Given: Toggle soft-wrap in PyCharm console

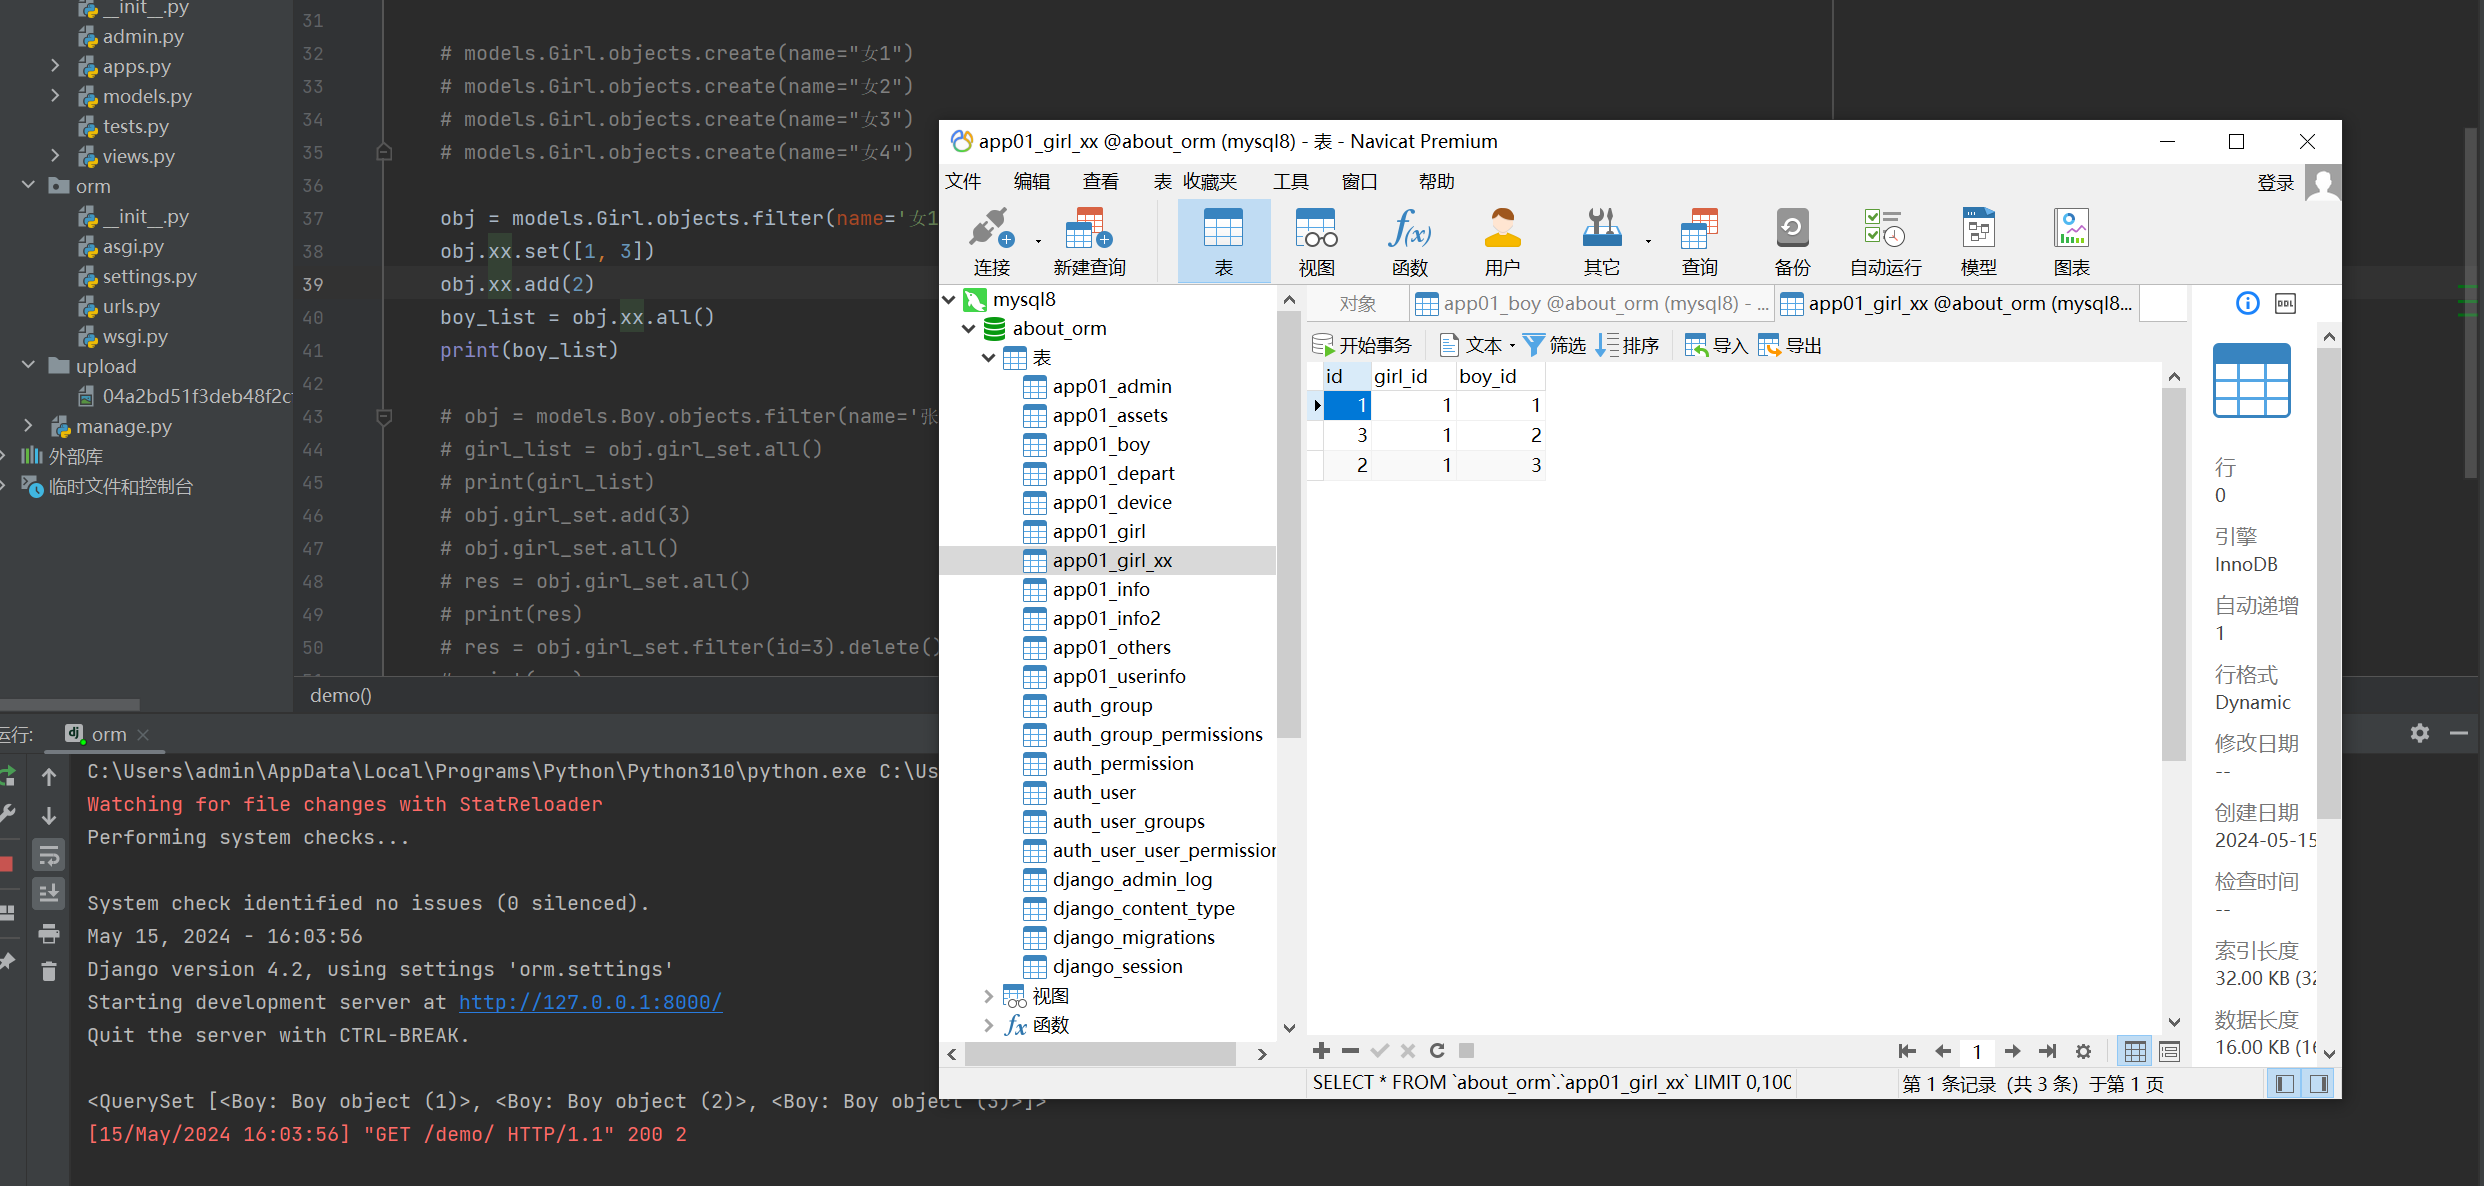Looking at the screenshot, I should click(x=48, y=855).
